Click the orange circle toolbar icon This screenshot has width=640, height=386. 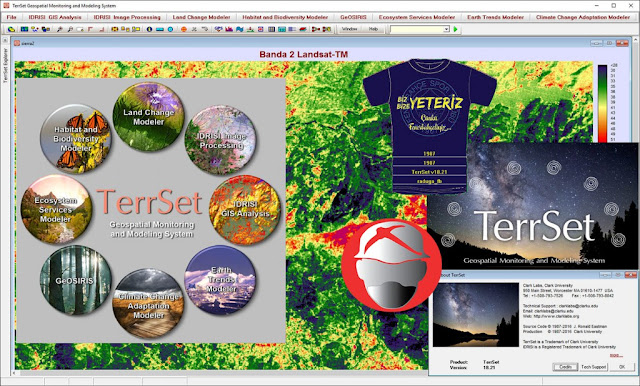click(184, 29)
